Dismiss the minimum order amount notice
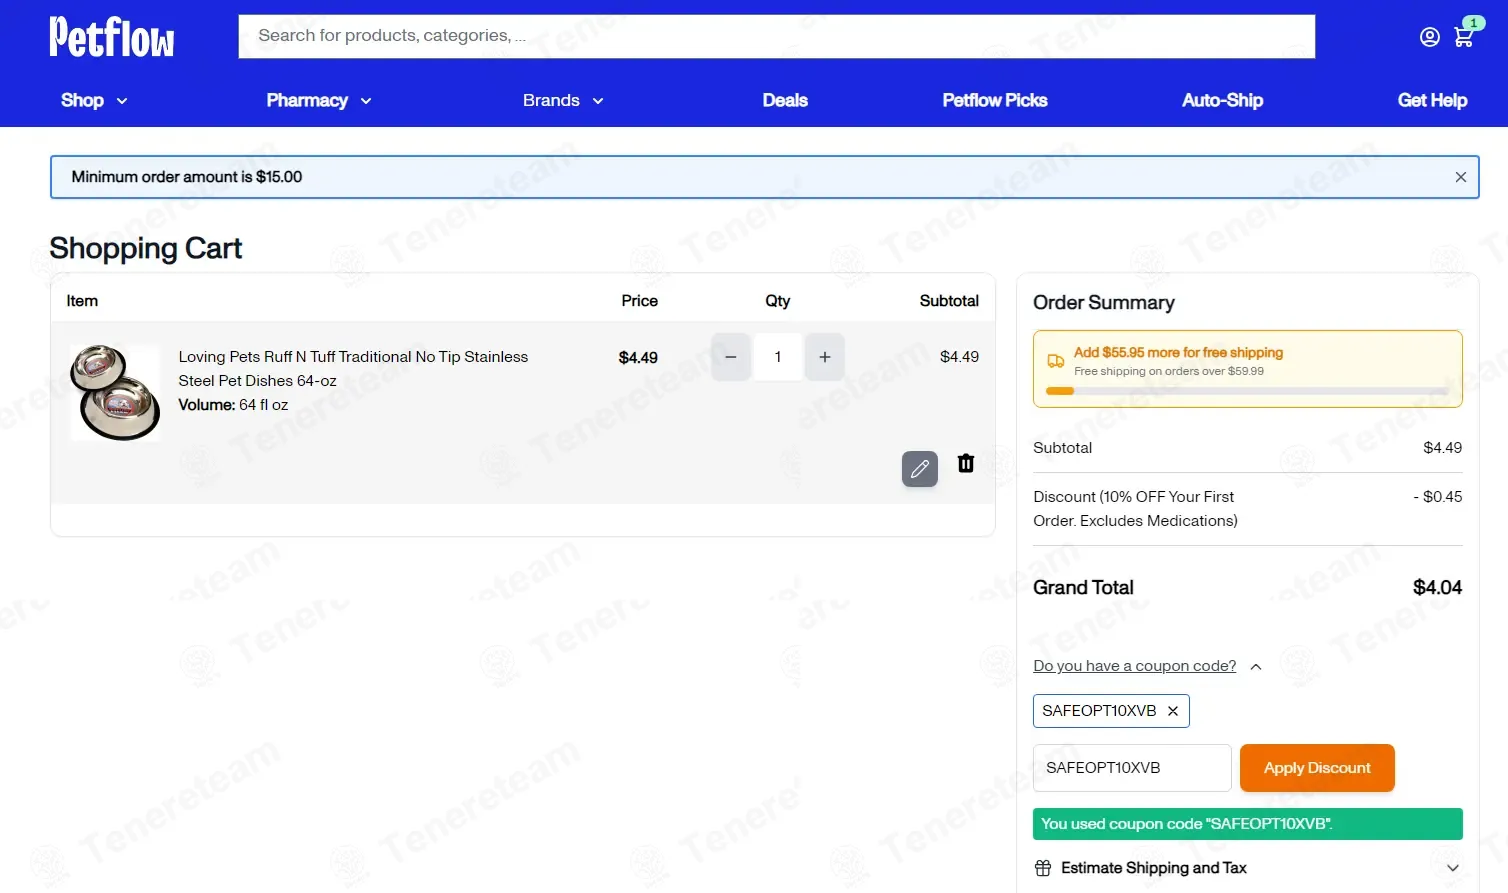Viewport: 1508px width, 893px height. pyautogui.click(x=1461, y=177)
